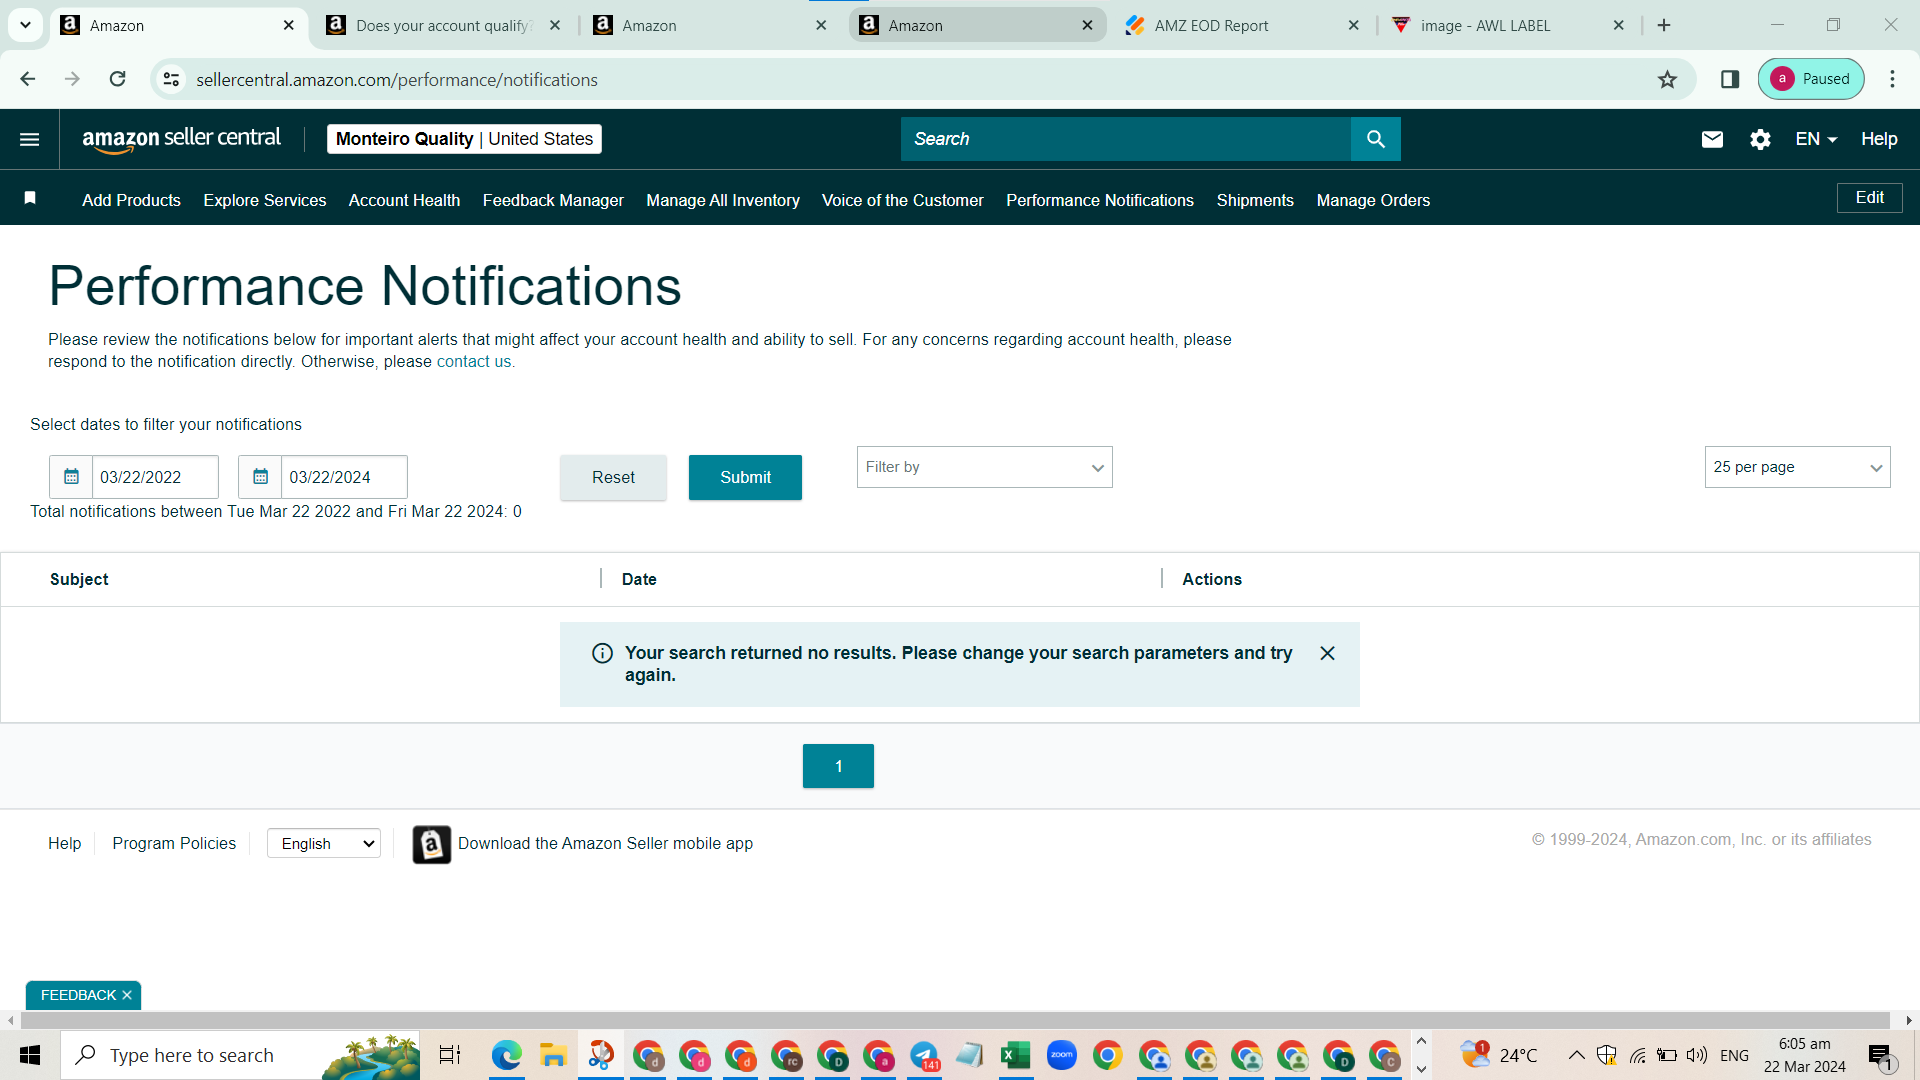Click the Amazon Seller Central logo

181,139
